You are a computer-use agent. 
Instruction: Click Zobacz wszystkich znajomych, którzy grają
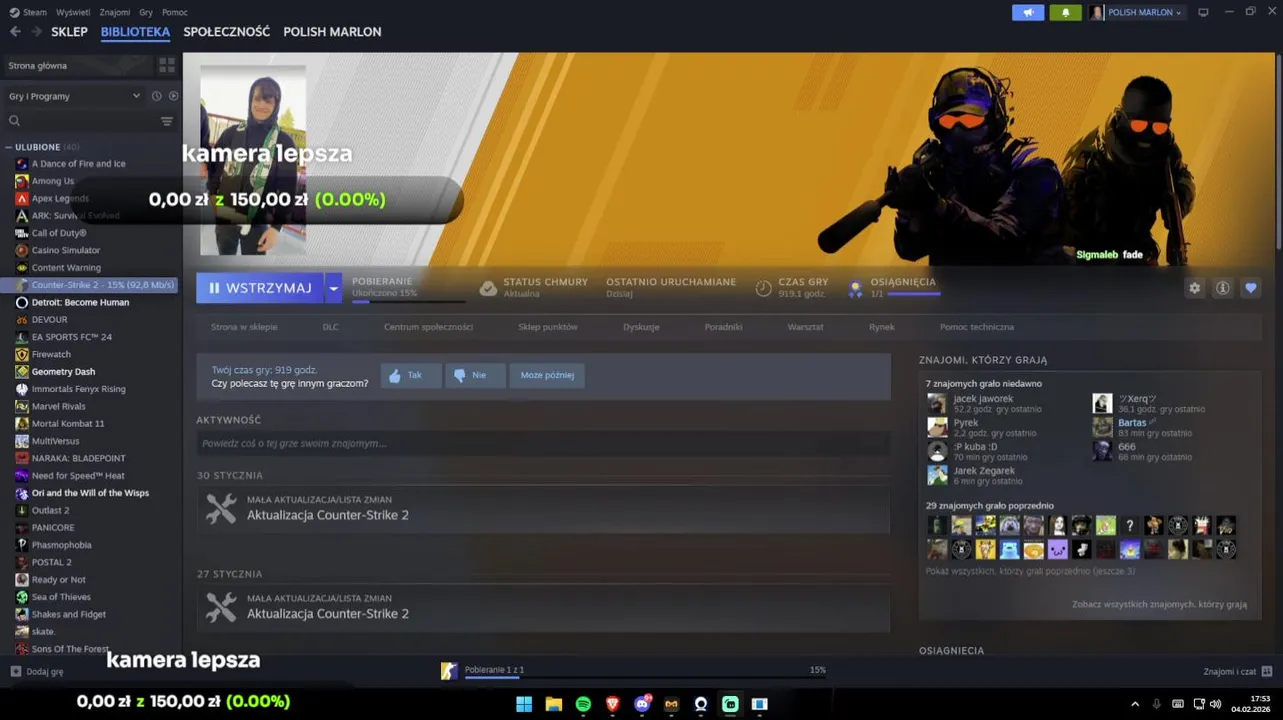tap(1159, 604)
